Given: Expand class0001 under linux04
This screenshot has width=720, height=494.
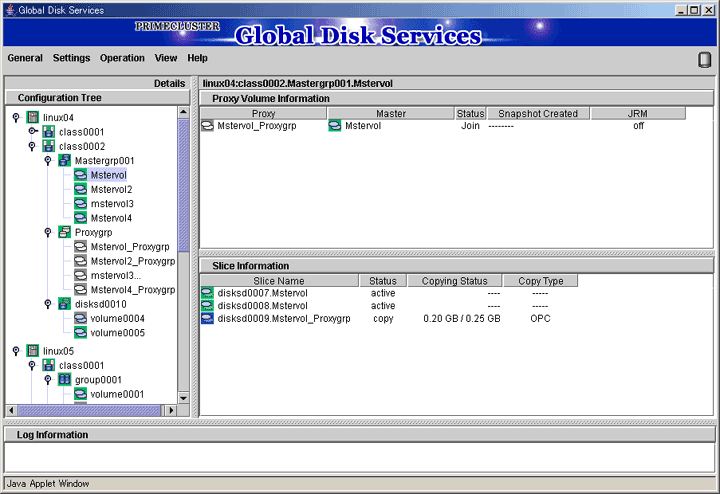Looking at the screenshot, I should tap(33, 131).
